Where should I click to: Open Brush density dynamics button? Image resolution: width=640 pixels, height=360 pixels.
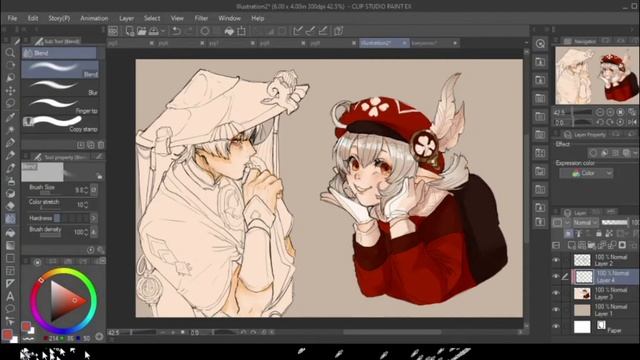point(94,232)
